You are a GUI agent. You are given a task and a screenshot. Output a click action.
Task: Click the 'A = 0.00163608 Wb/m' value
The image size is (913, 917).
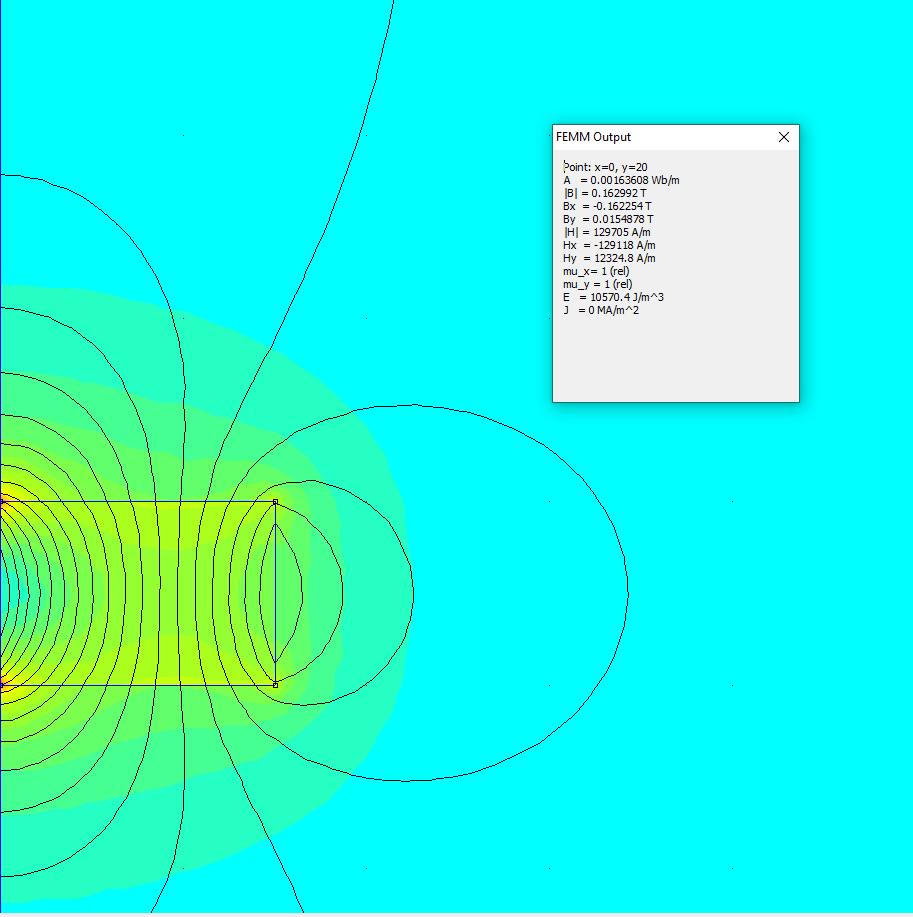click(621, 180)
